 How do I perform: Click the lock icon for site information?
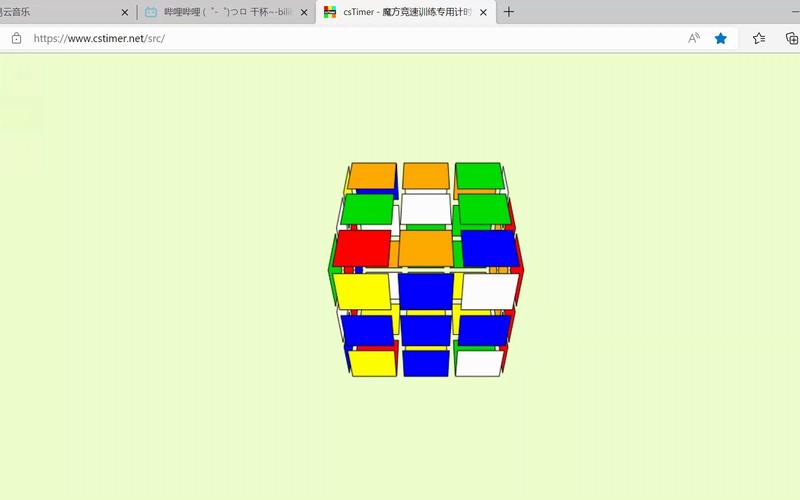(x=17, y=38)
